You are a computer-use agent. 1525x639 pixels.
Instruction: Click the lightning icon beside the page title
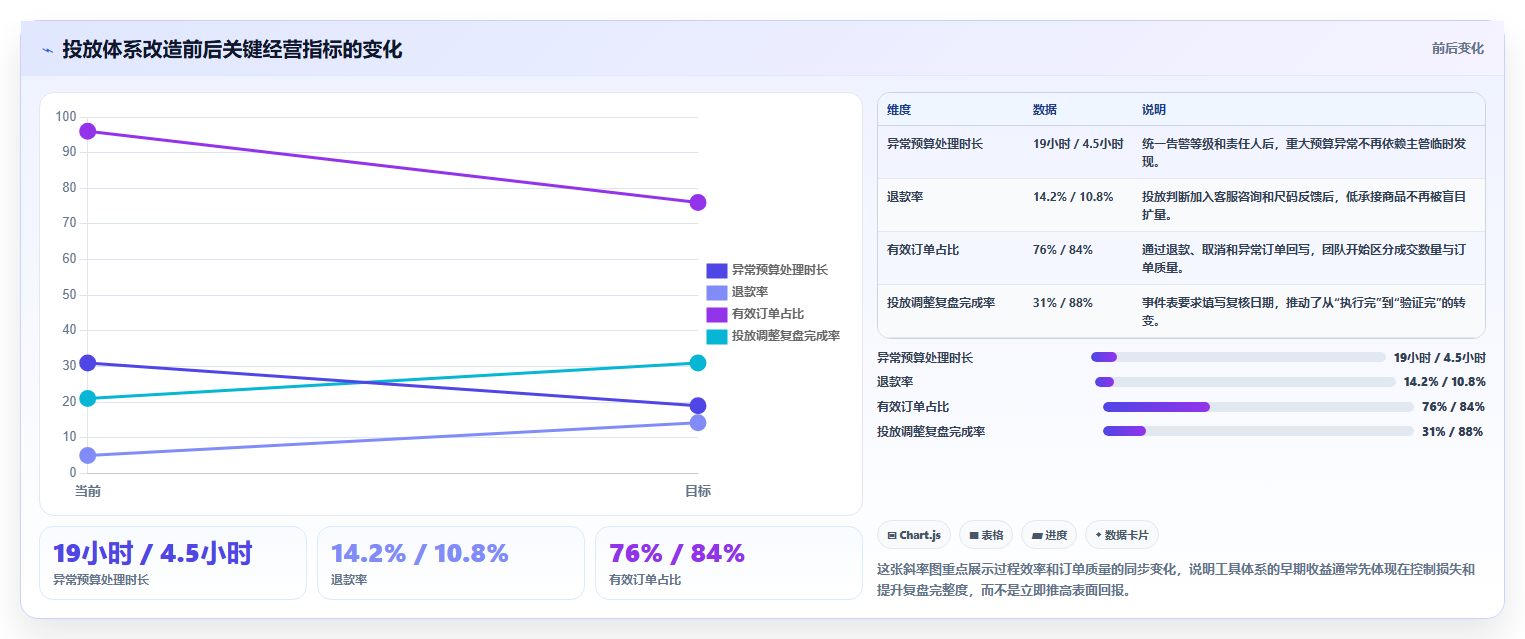click(48, 50)
